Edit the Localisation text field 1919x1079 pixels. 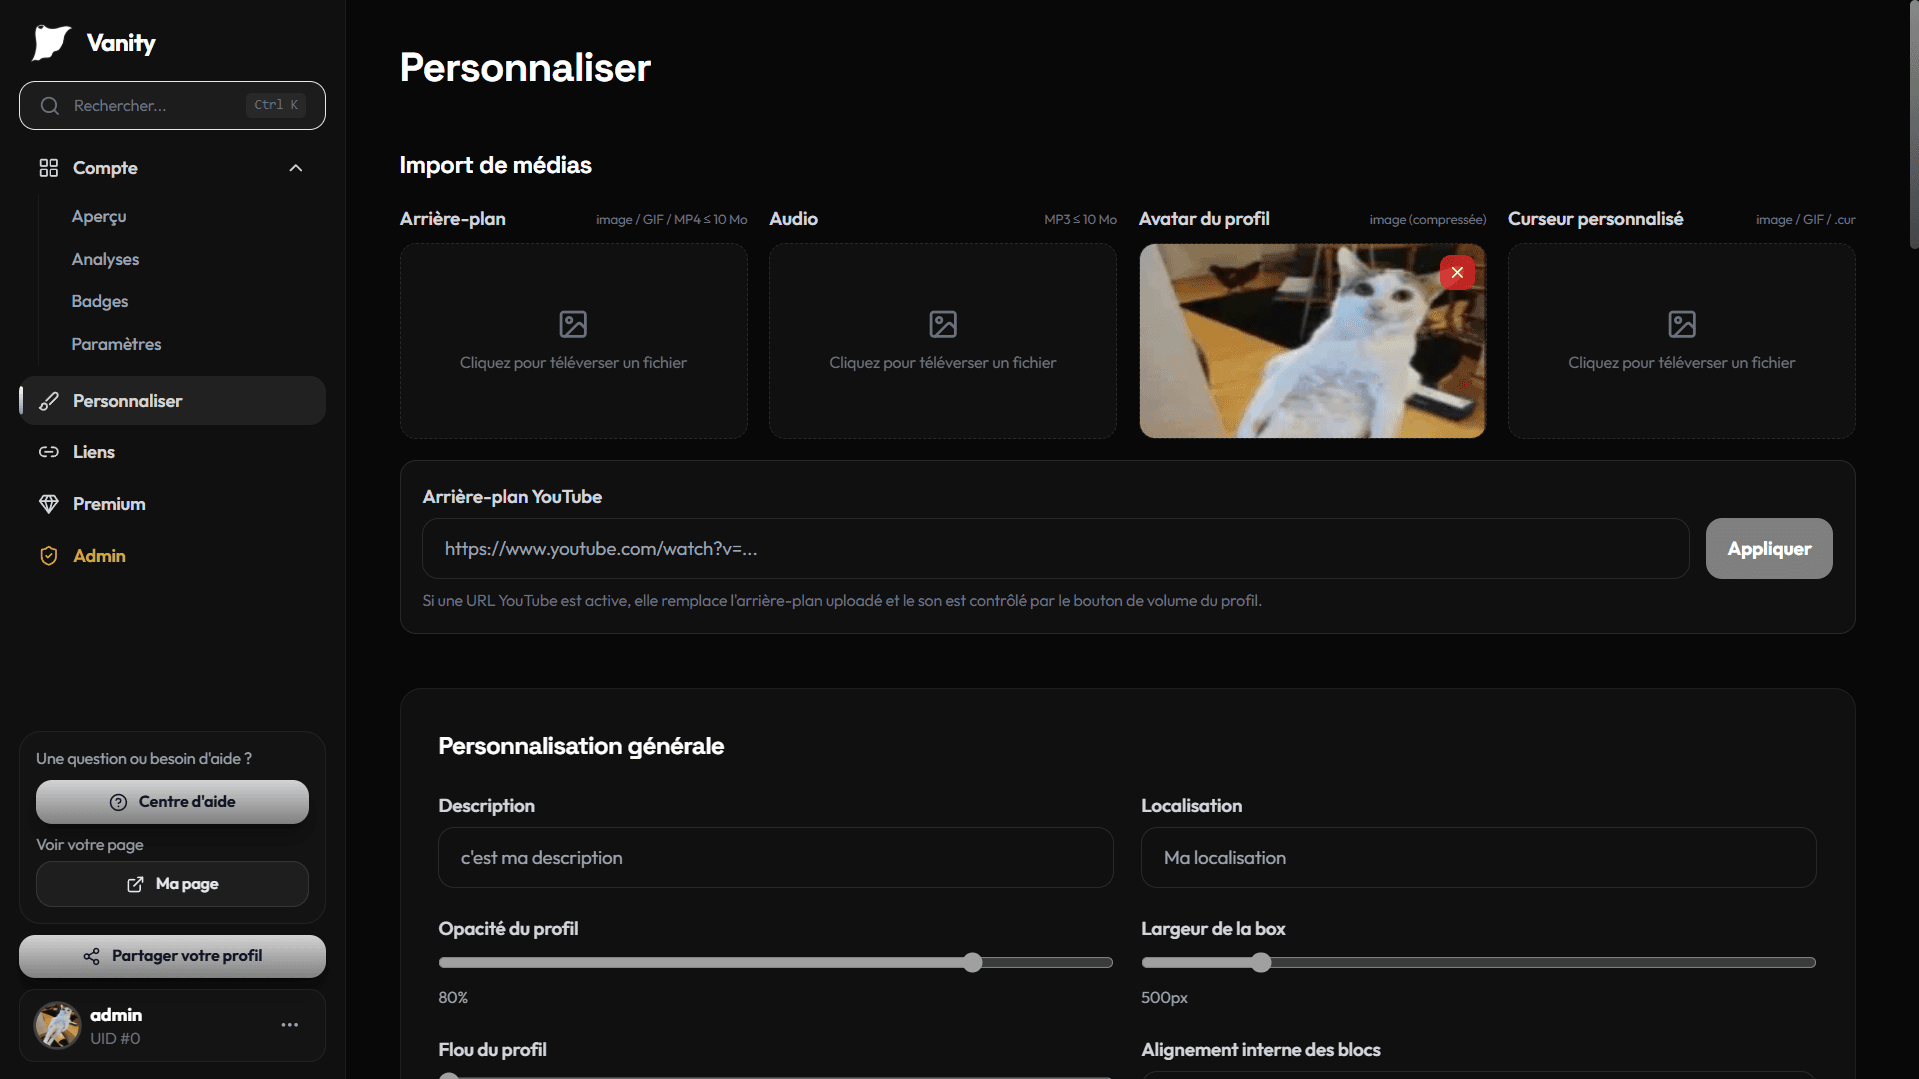pos(1478,858)
